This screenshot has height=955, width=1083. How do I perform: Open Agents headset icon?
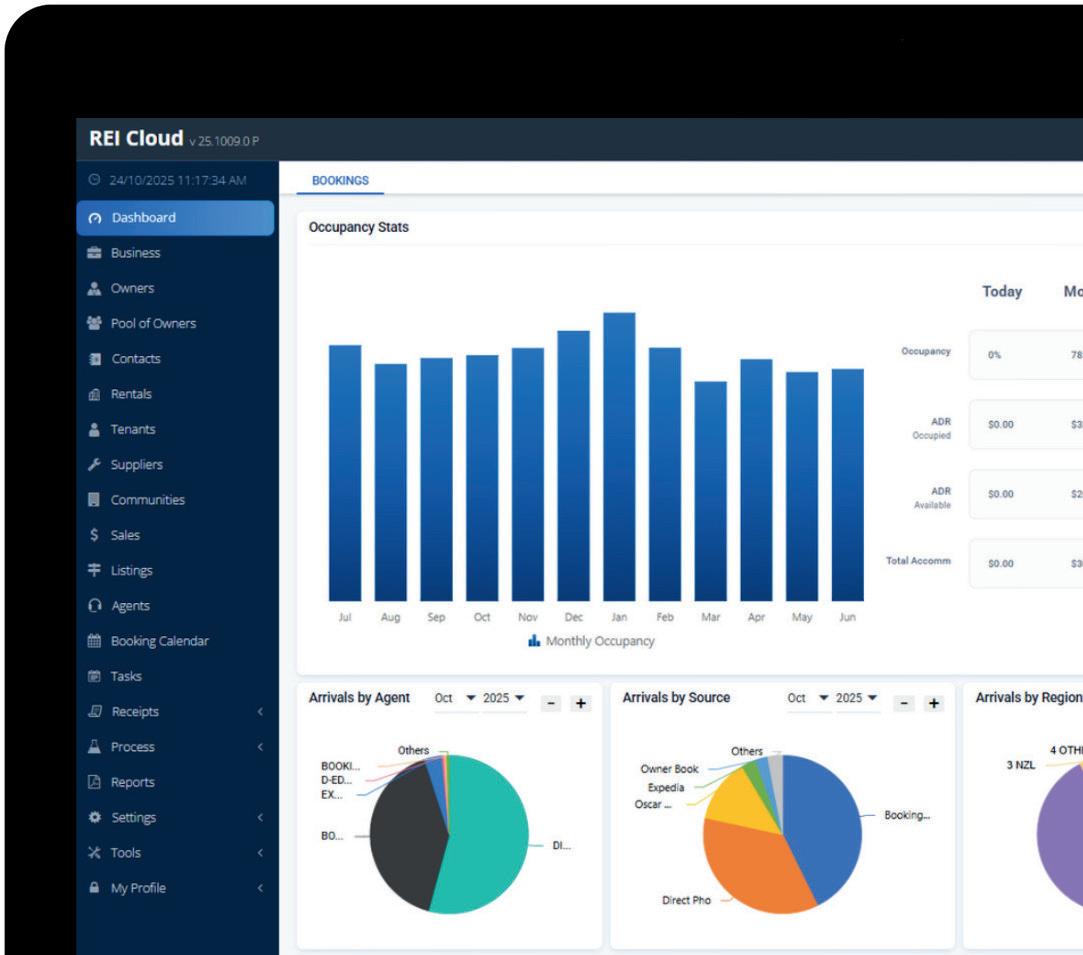pos(95,606)
